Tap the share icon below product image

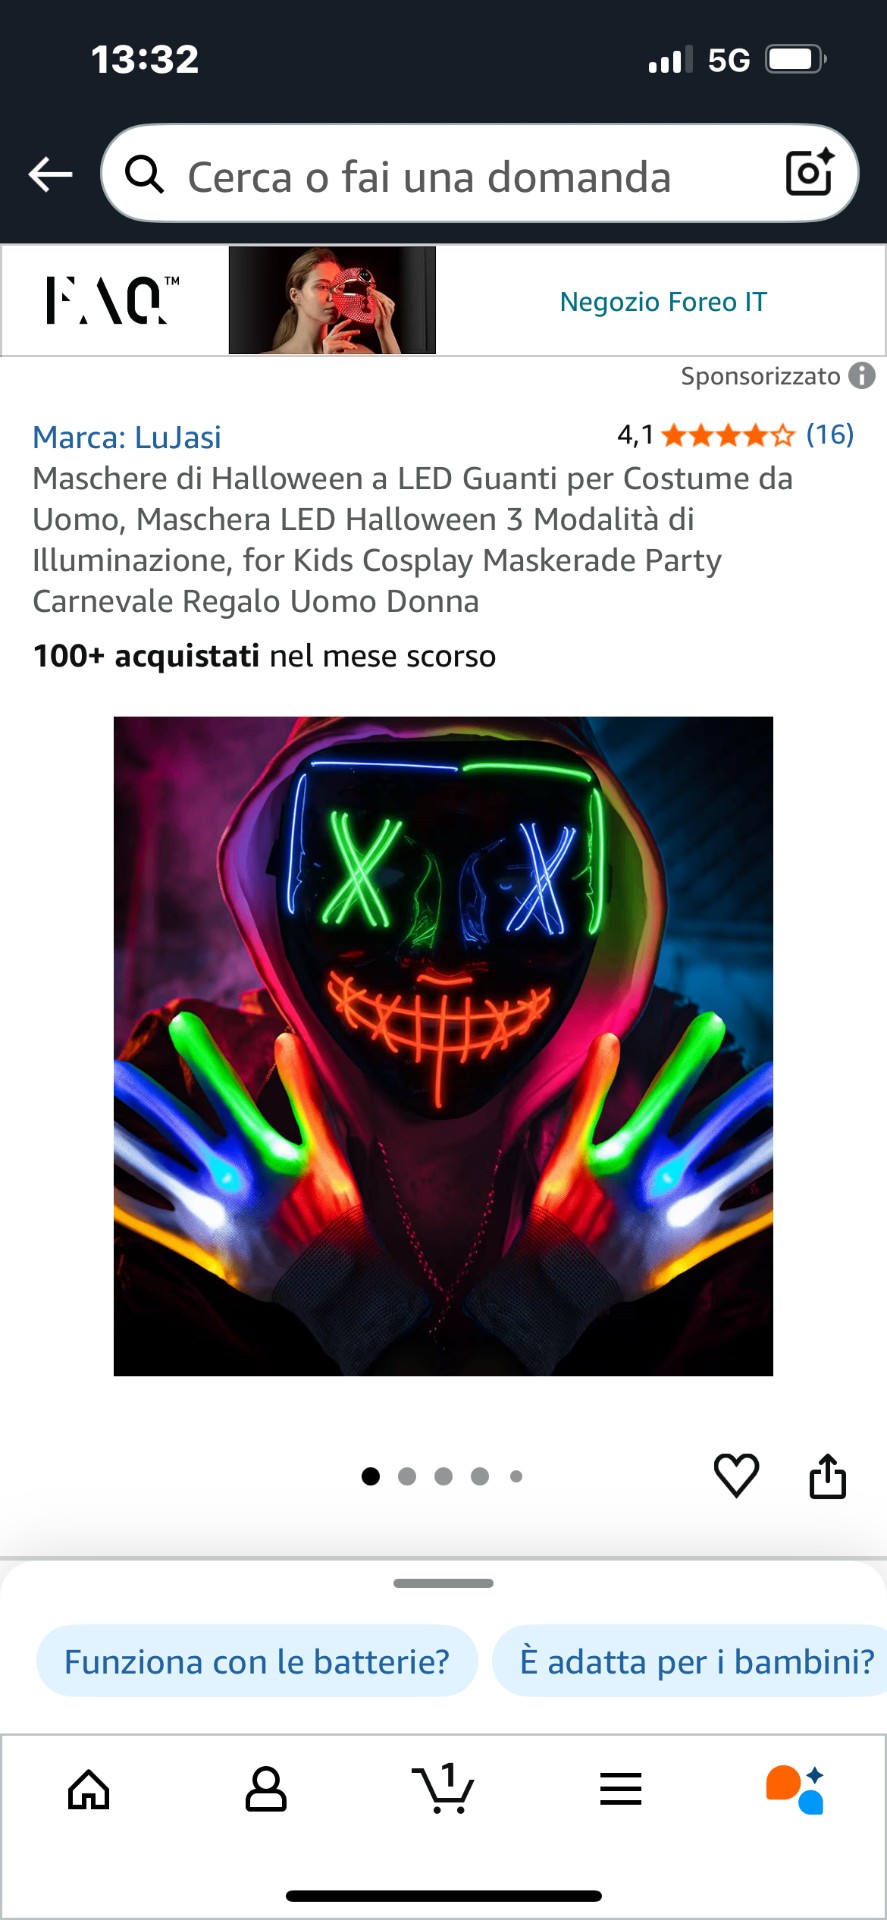(x=828, y=1475)
